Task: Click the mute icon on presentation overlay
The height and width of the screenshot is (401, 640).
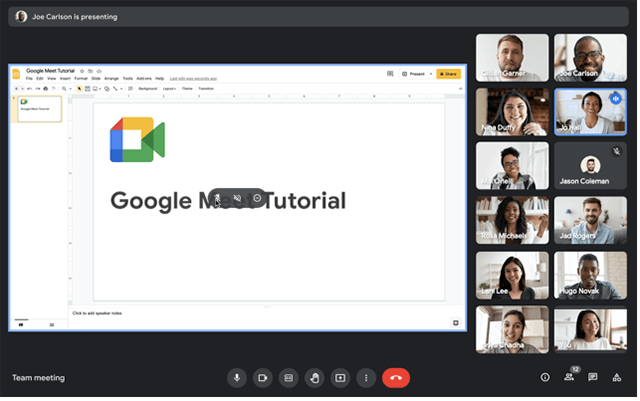Action: [237, 198]
